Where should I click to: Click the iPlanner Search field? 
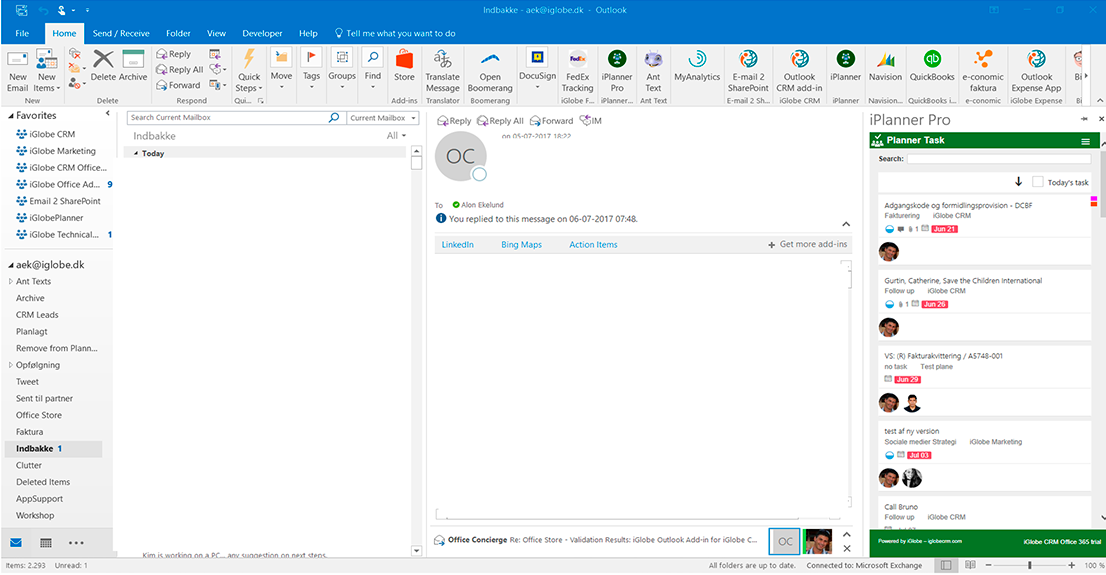[x=998, y=159]
